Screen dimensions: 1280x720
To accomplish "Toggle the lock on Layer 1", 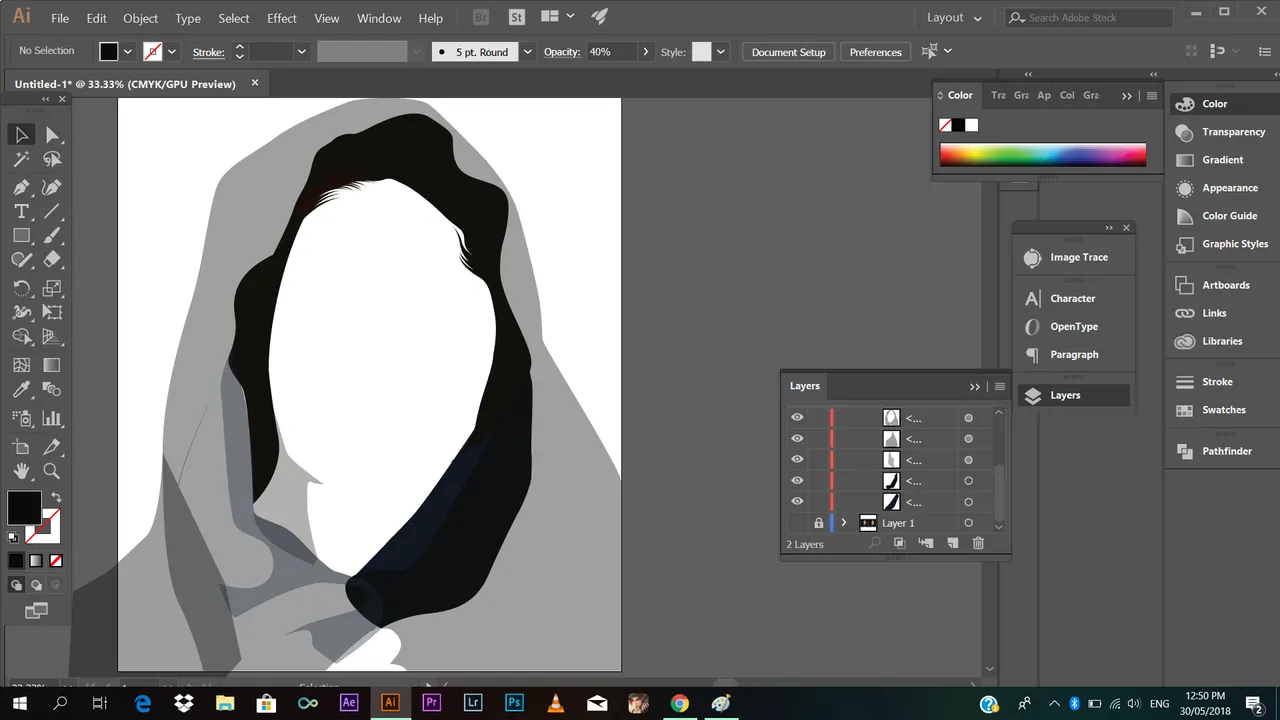I will 818,523.
